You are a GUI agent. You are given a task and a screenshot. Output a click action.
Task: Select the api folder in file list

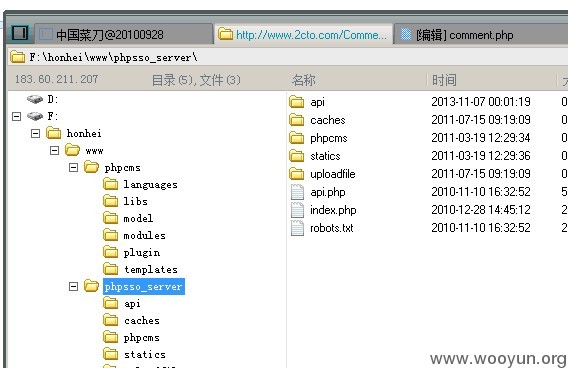pyautogui.click(x=317, y=103)
